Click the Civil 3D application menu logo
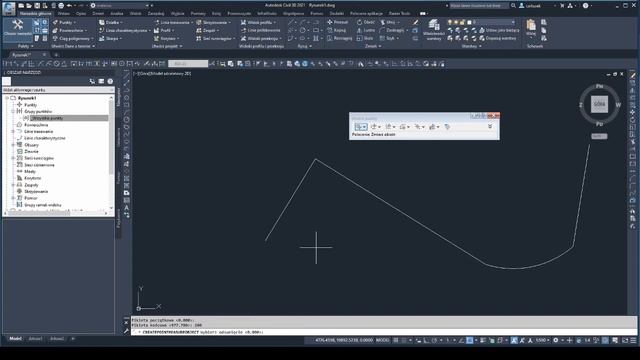Viewport: 640px width, 360px height. 8,8
